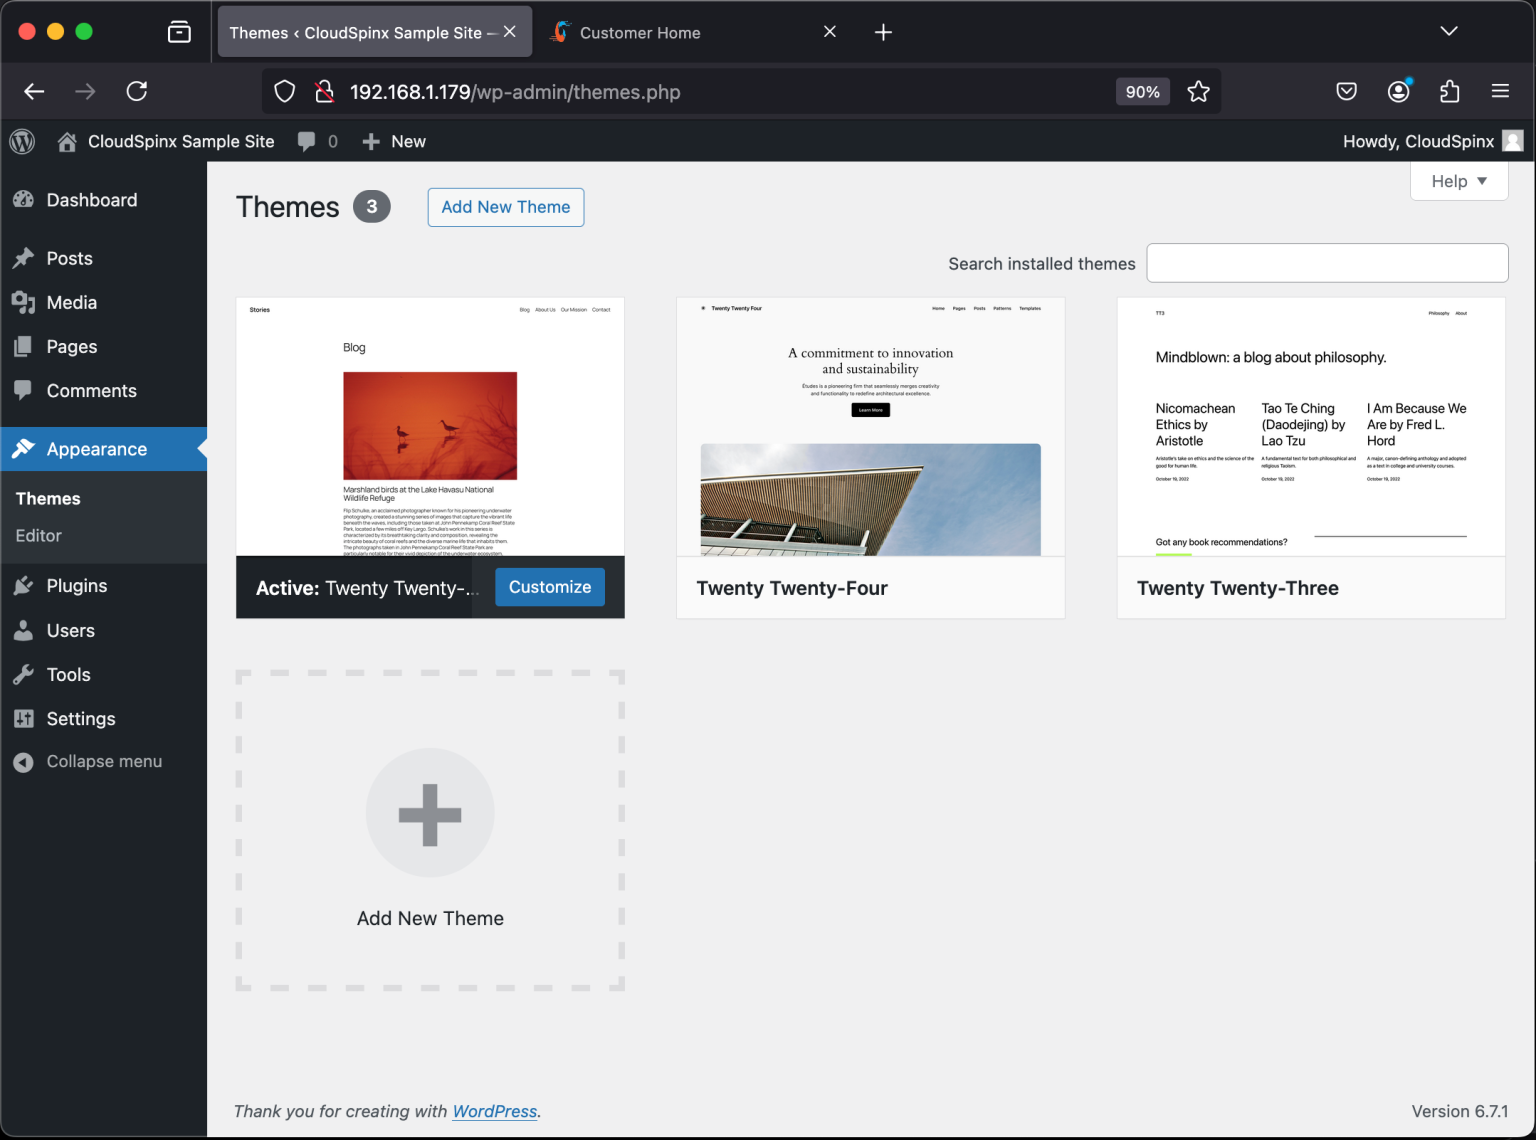Open the Help dropdown

pyautogui.click(x=1458, y=181)
